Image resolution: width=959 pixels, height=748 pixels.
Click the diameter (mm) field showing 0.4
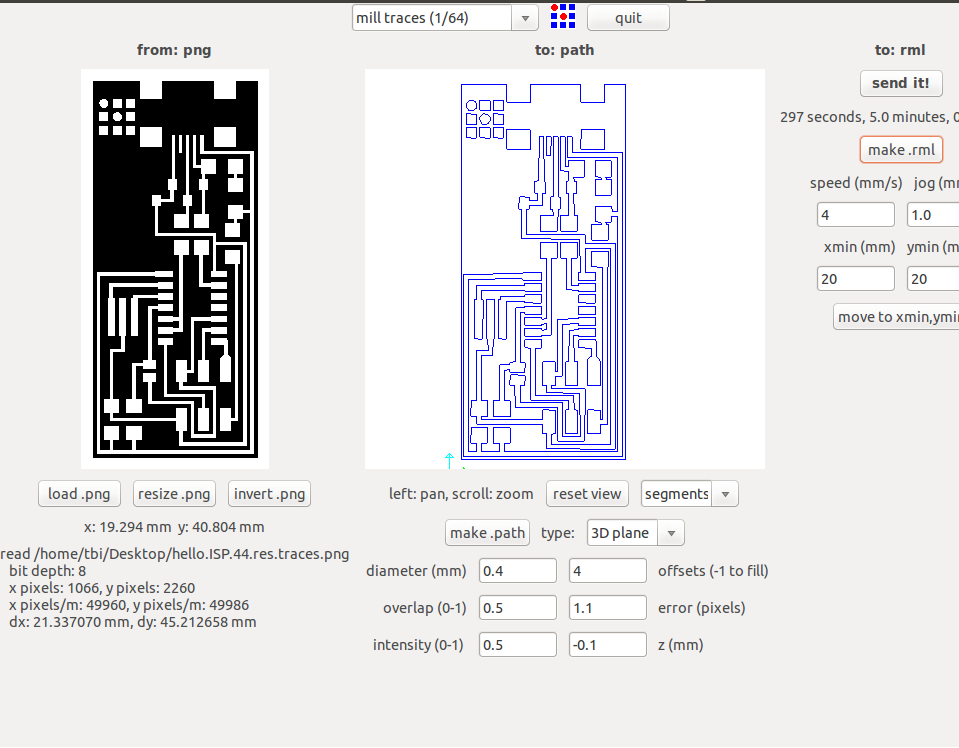pos(517,571)
